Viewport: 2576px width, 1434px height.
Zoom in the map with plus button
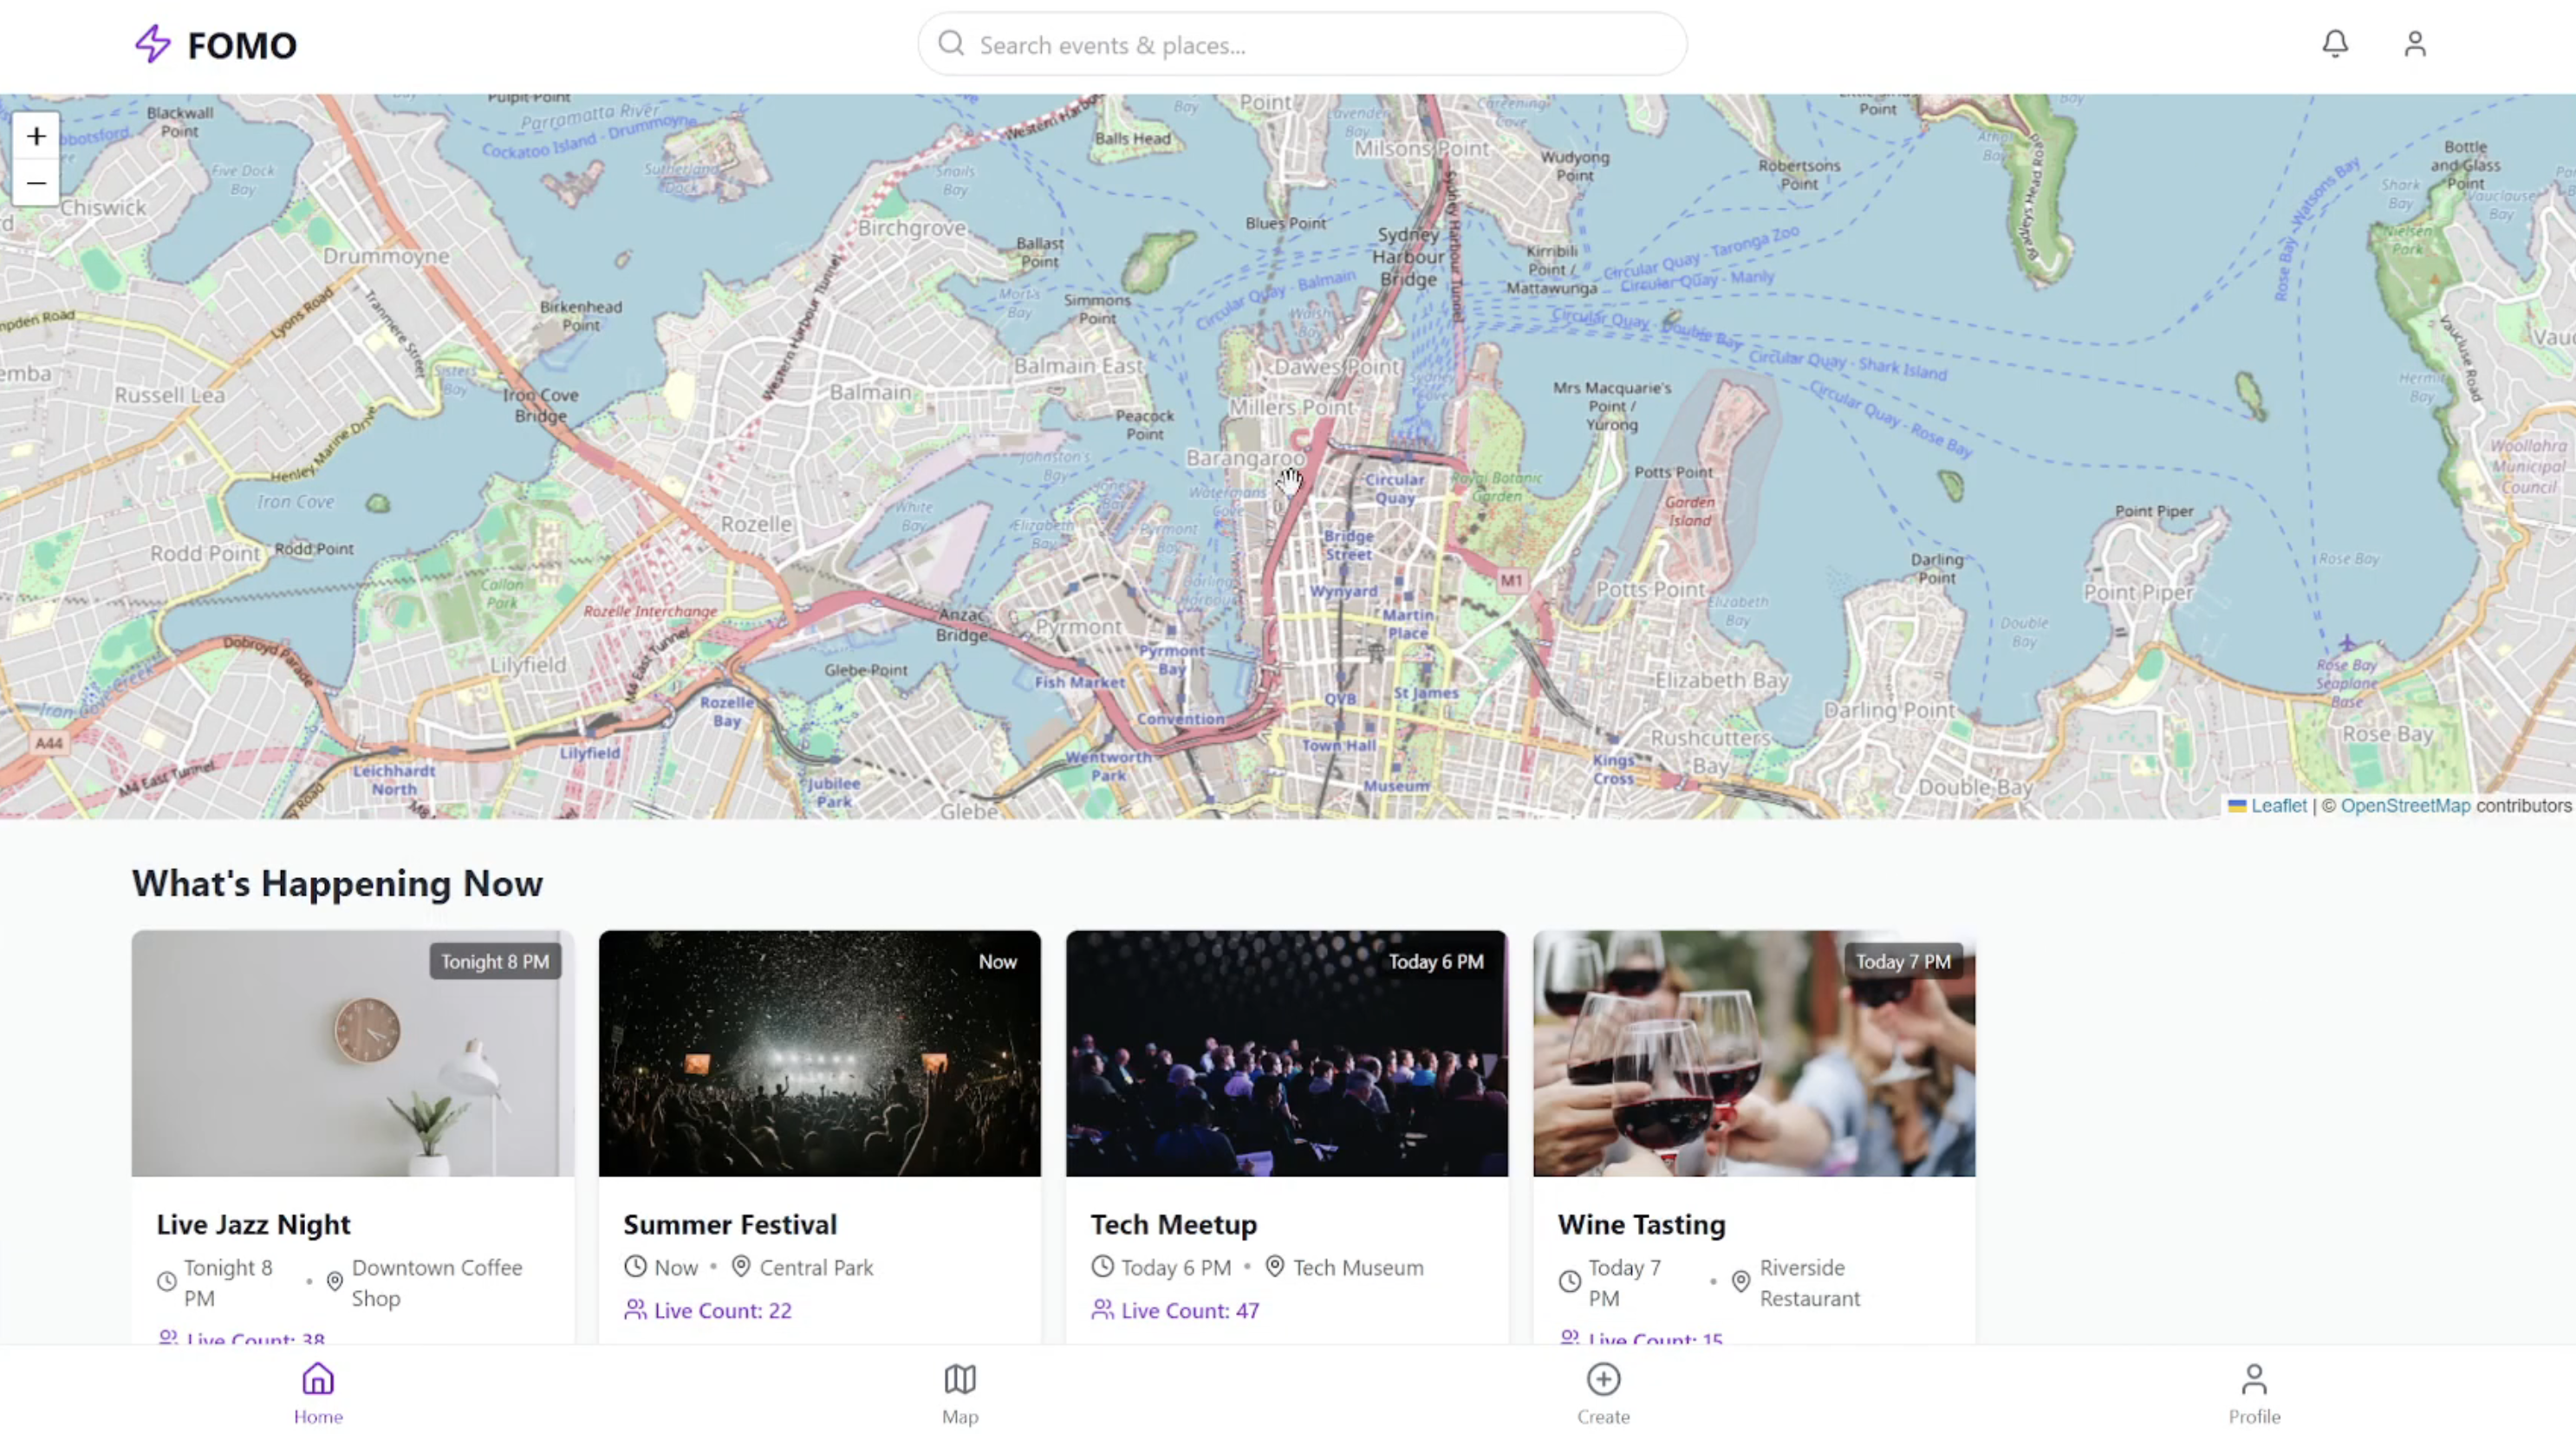[36, 136]
